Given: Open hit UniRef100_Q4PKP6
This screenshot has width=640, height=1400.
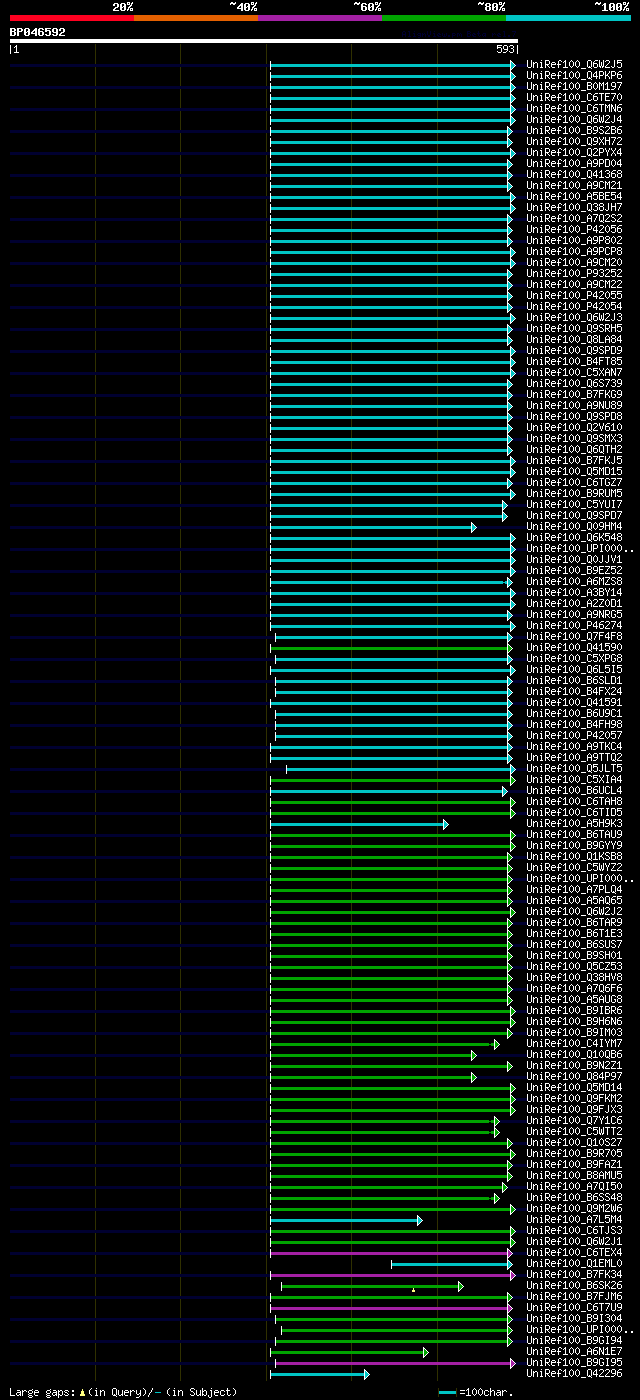Looking at the screenshot, I should (574, 75).
